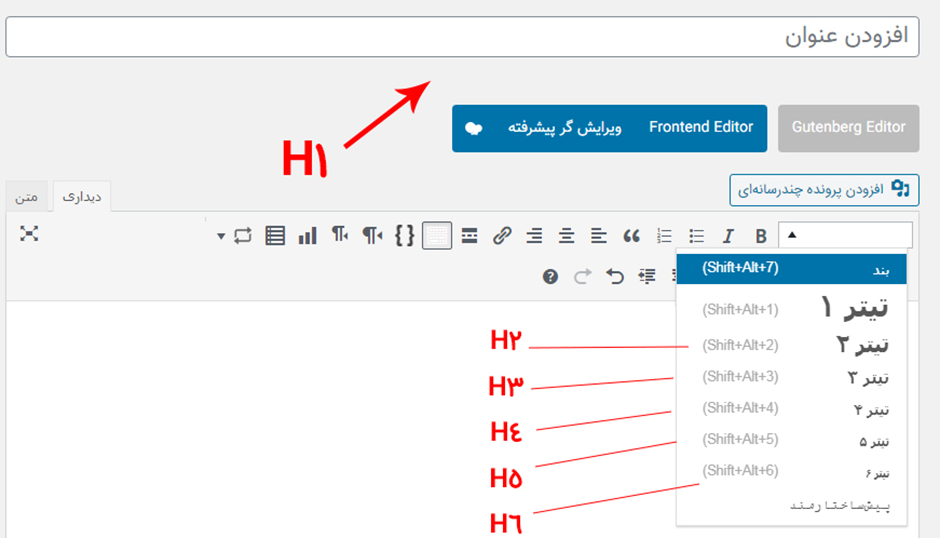
Task: Click the redo arrow
Action: (x=582, y=276)
